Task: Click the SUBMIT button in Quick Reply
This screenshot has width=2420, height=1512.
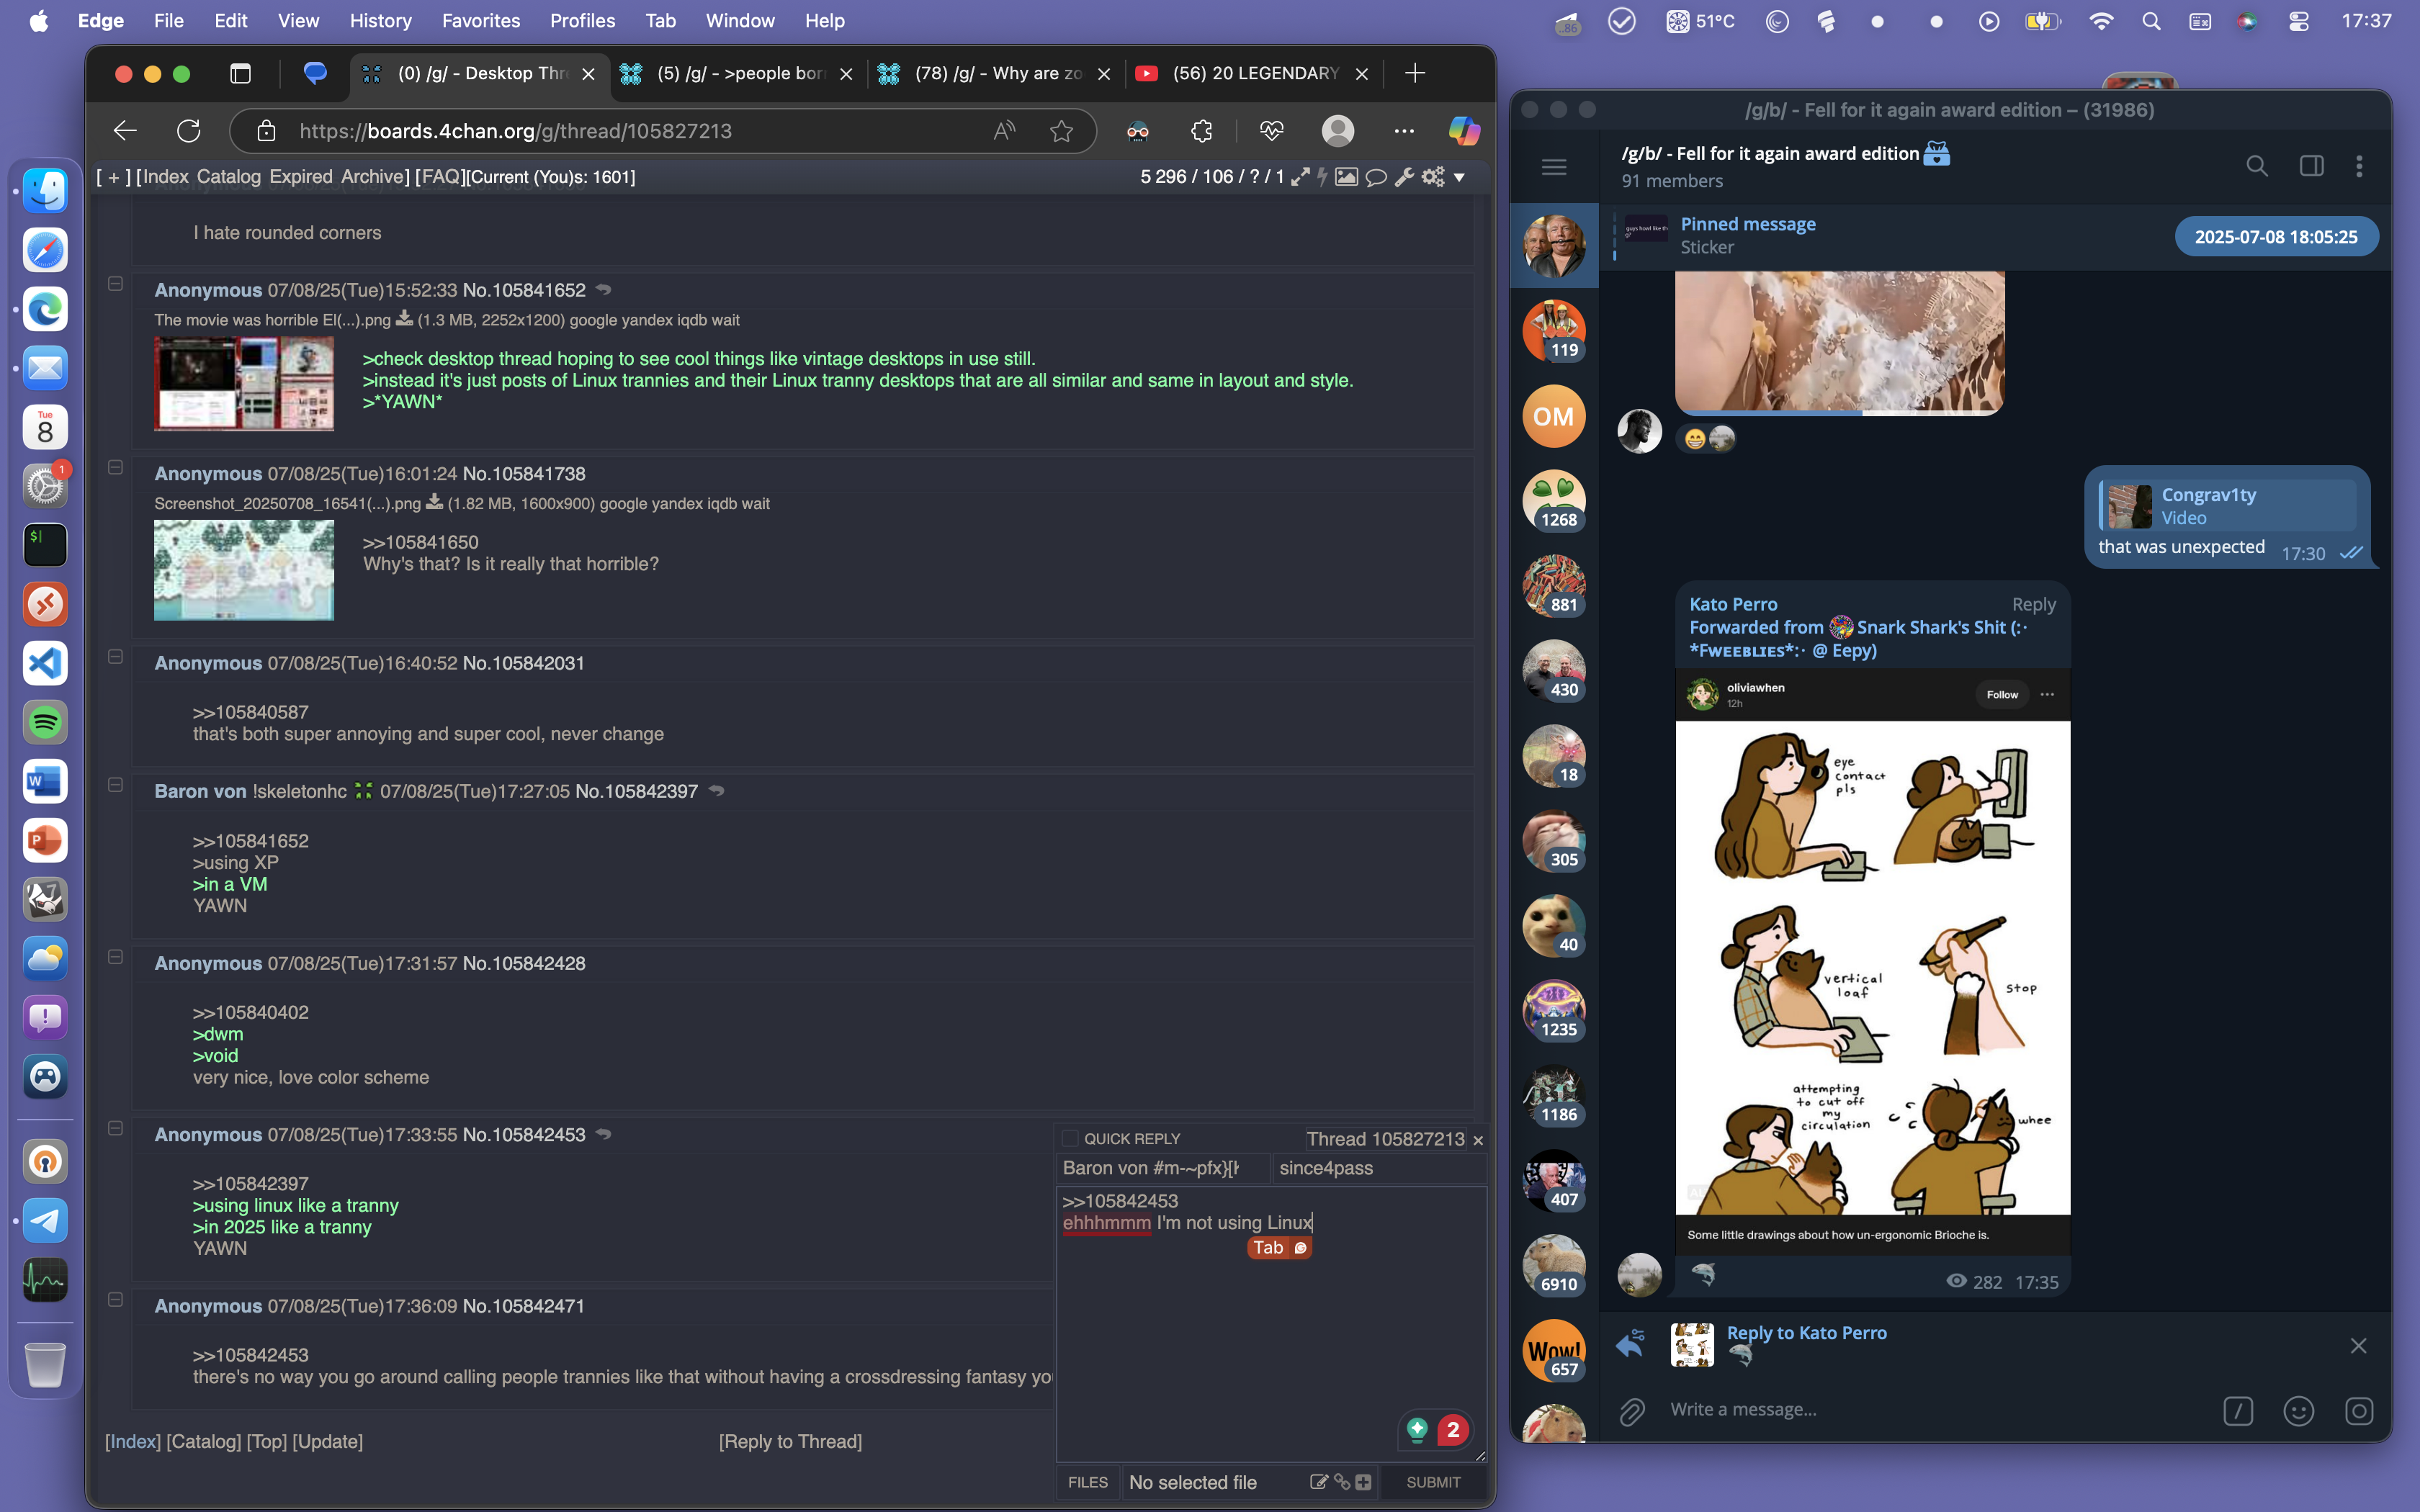Action: (x=1433, y=1482)
